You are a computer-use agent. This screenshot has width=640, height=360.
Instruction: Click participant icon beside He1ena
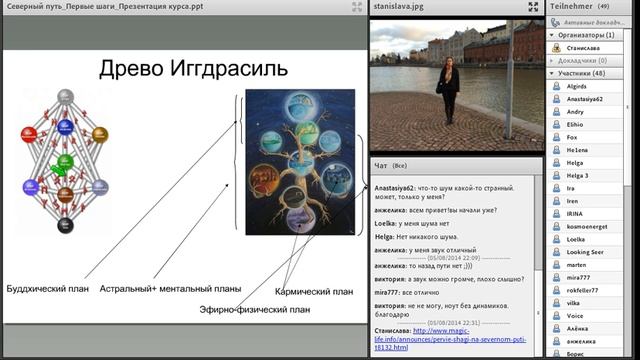pos(556,150)
